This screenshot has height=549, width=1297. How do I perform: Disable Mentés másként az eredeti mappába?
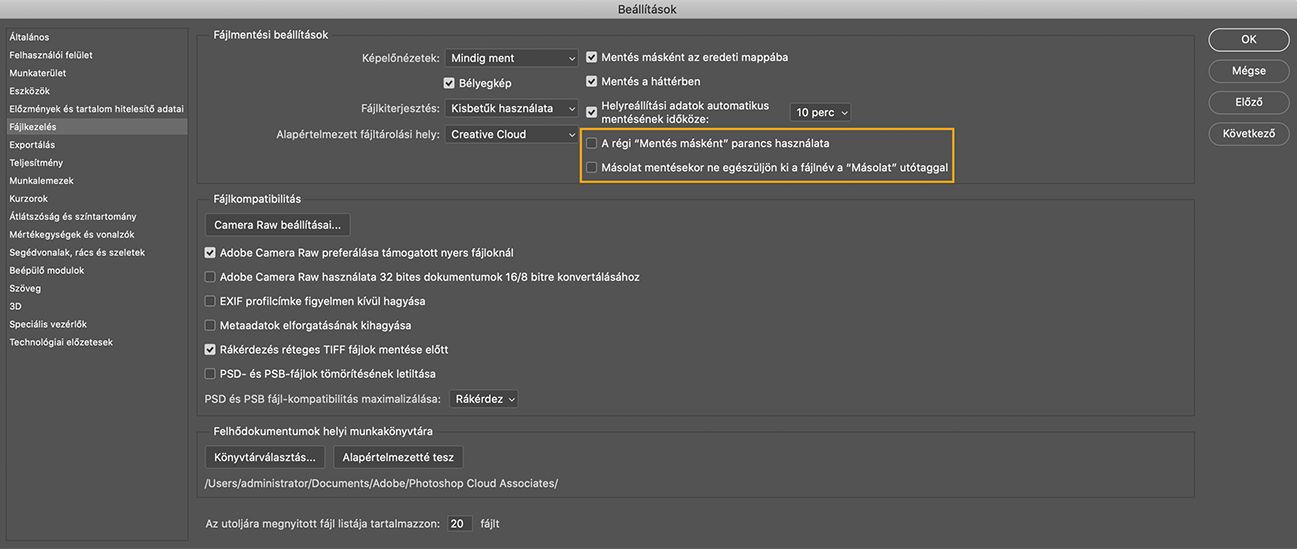592,58
